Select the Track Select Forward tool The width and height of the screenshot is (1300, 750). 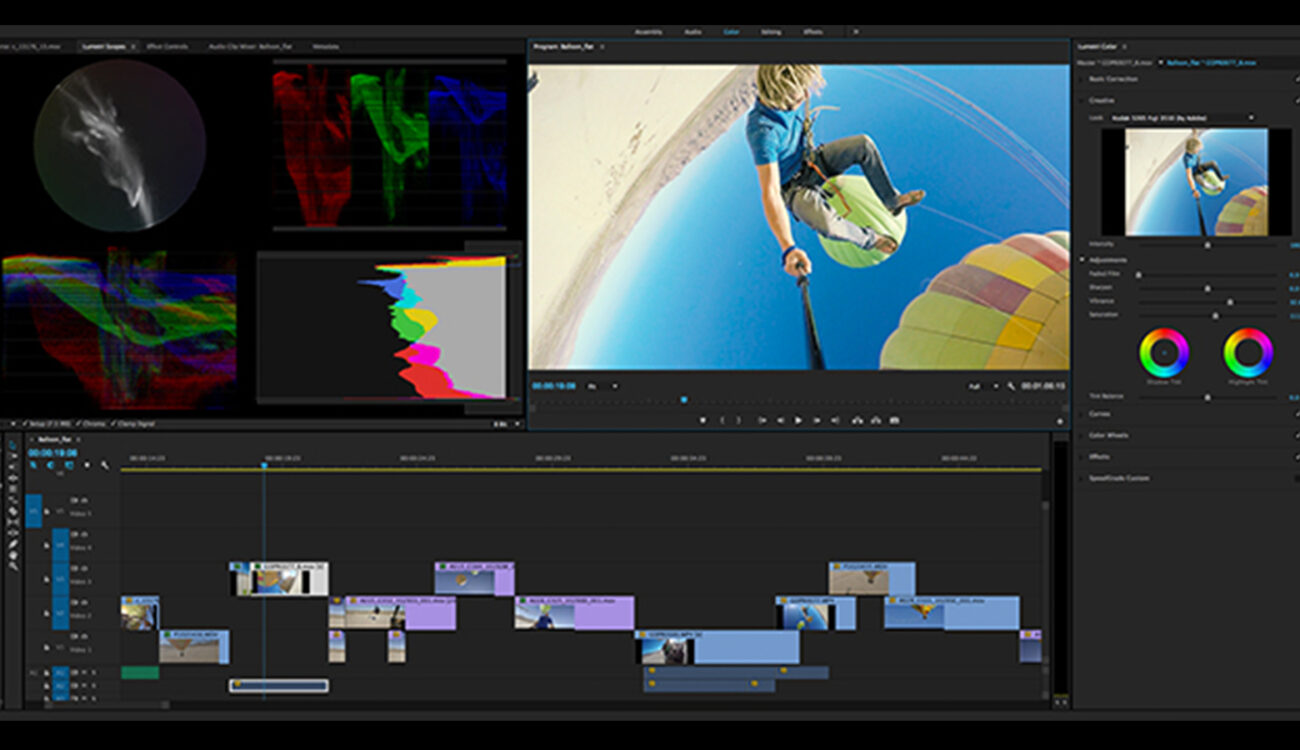point(13,456)
